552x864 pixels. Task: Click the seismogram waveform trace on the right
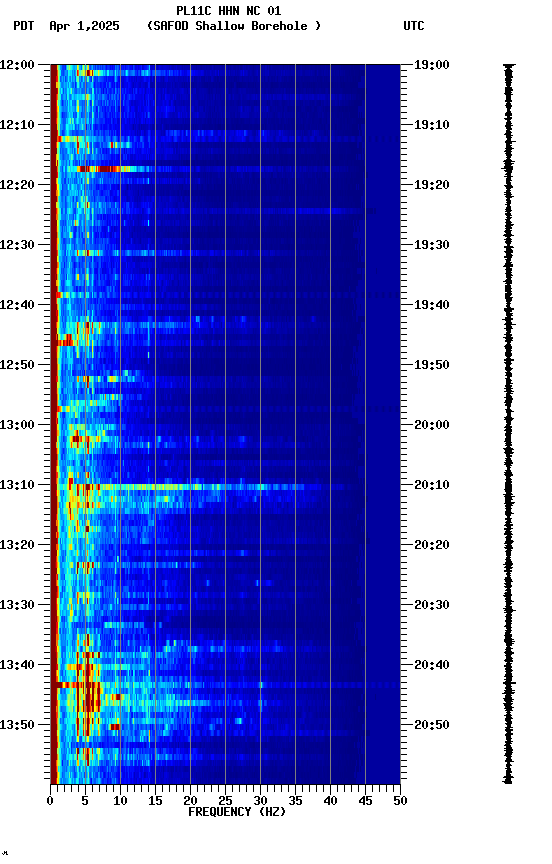click(x=508, y=424)
